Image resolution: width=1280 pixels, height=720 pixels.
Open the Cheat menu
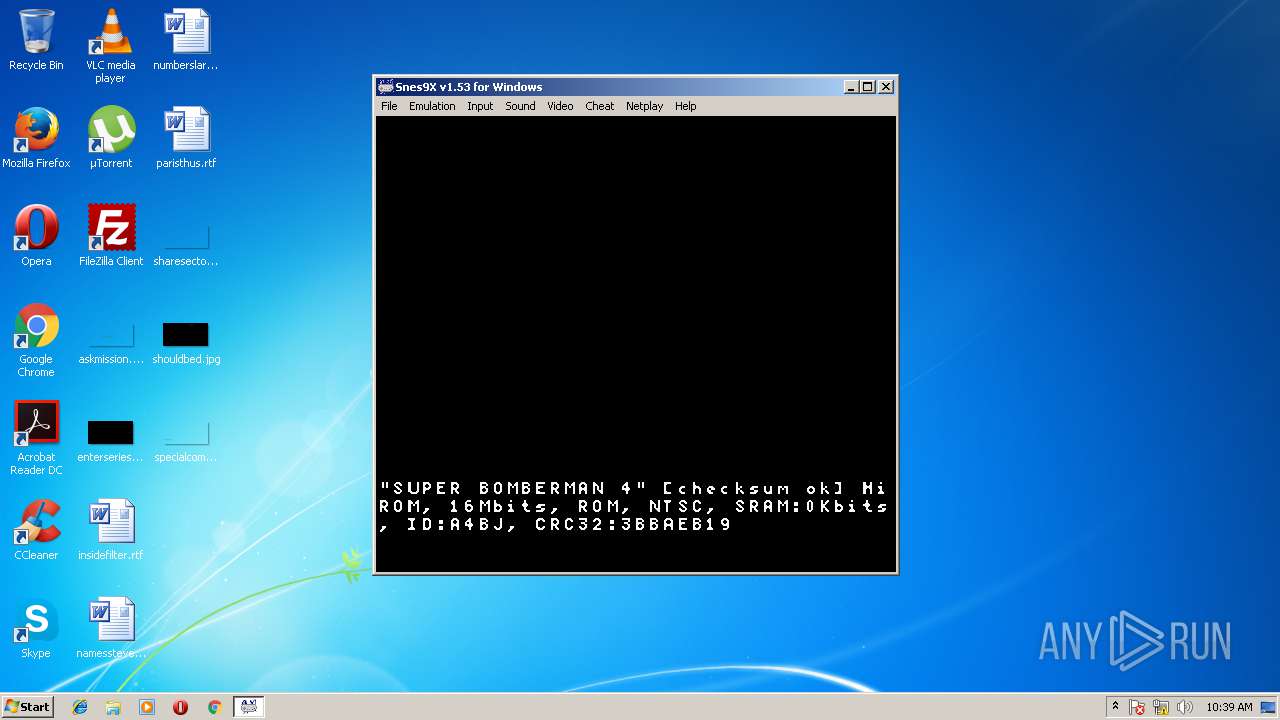click(600, 106)
